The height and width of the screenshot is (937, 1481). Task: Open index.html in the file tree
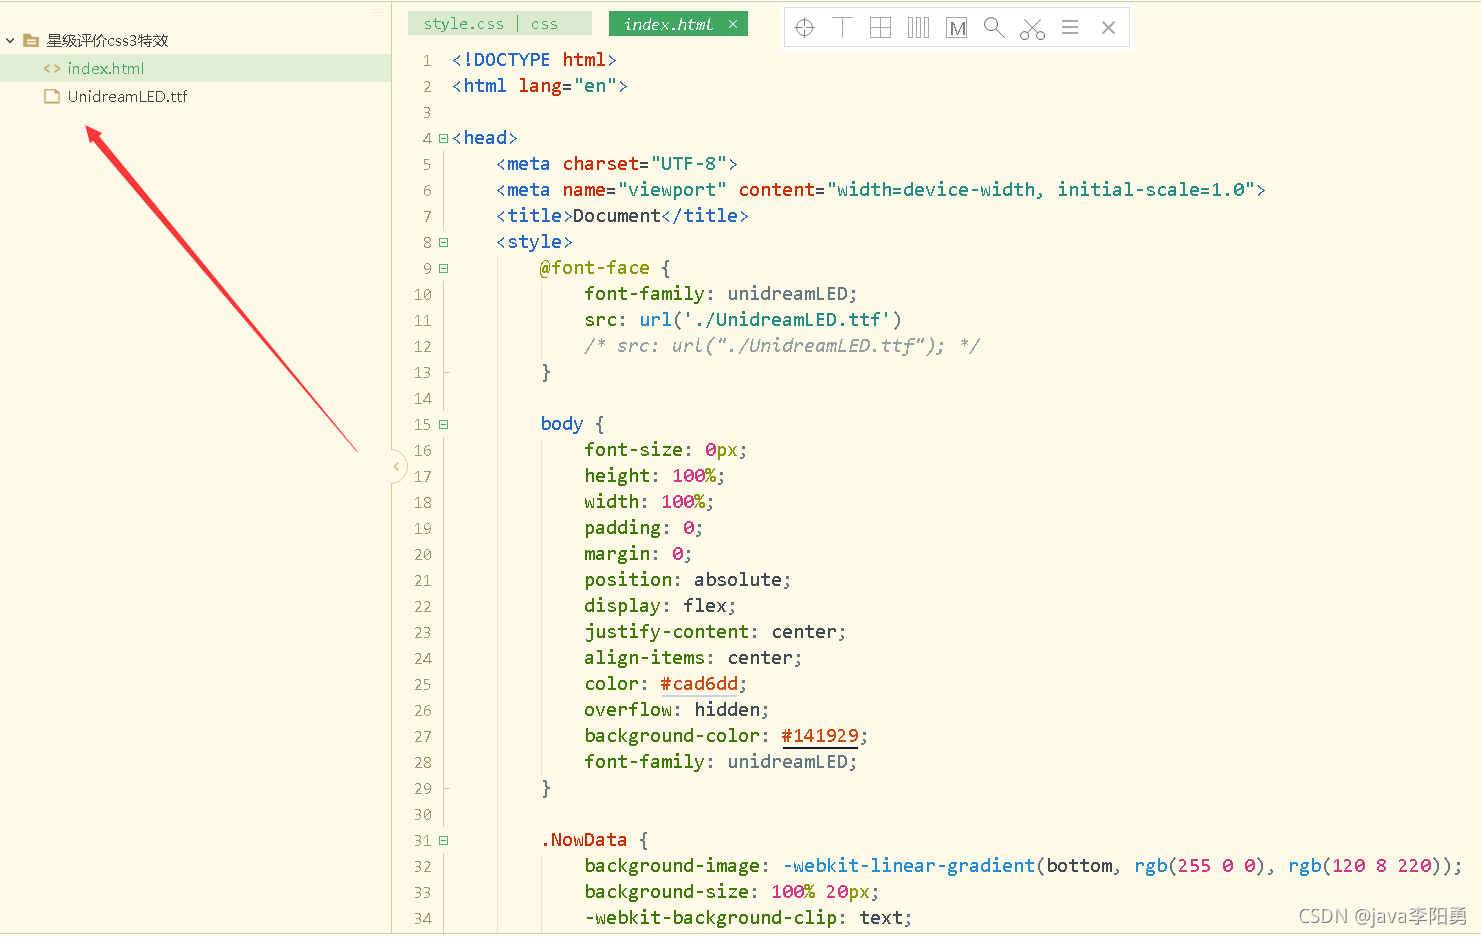tap(106, 69)
